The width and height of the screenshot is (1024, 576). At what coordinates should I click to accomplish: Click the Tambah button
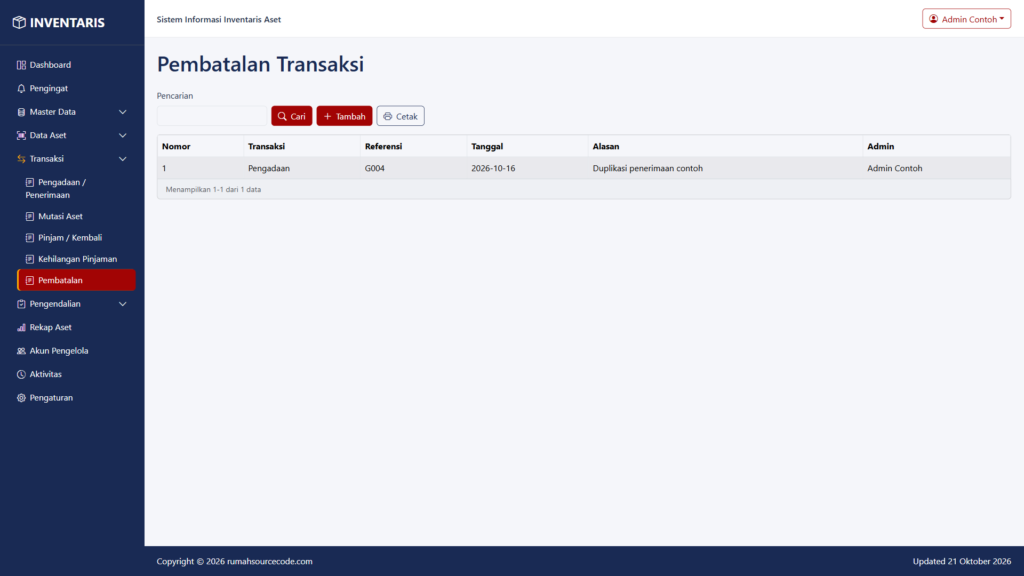point(344,116)
